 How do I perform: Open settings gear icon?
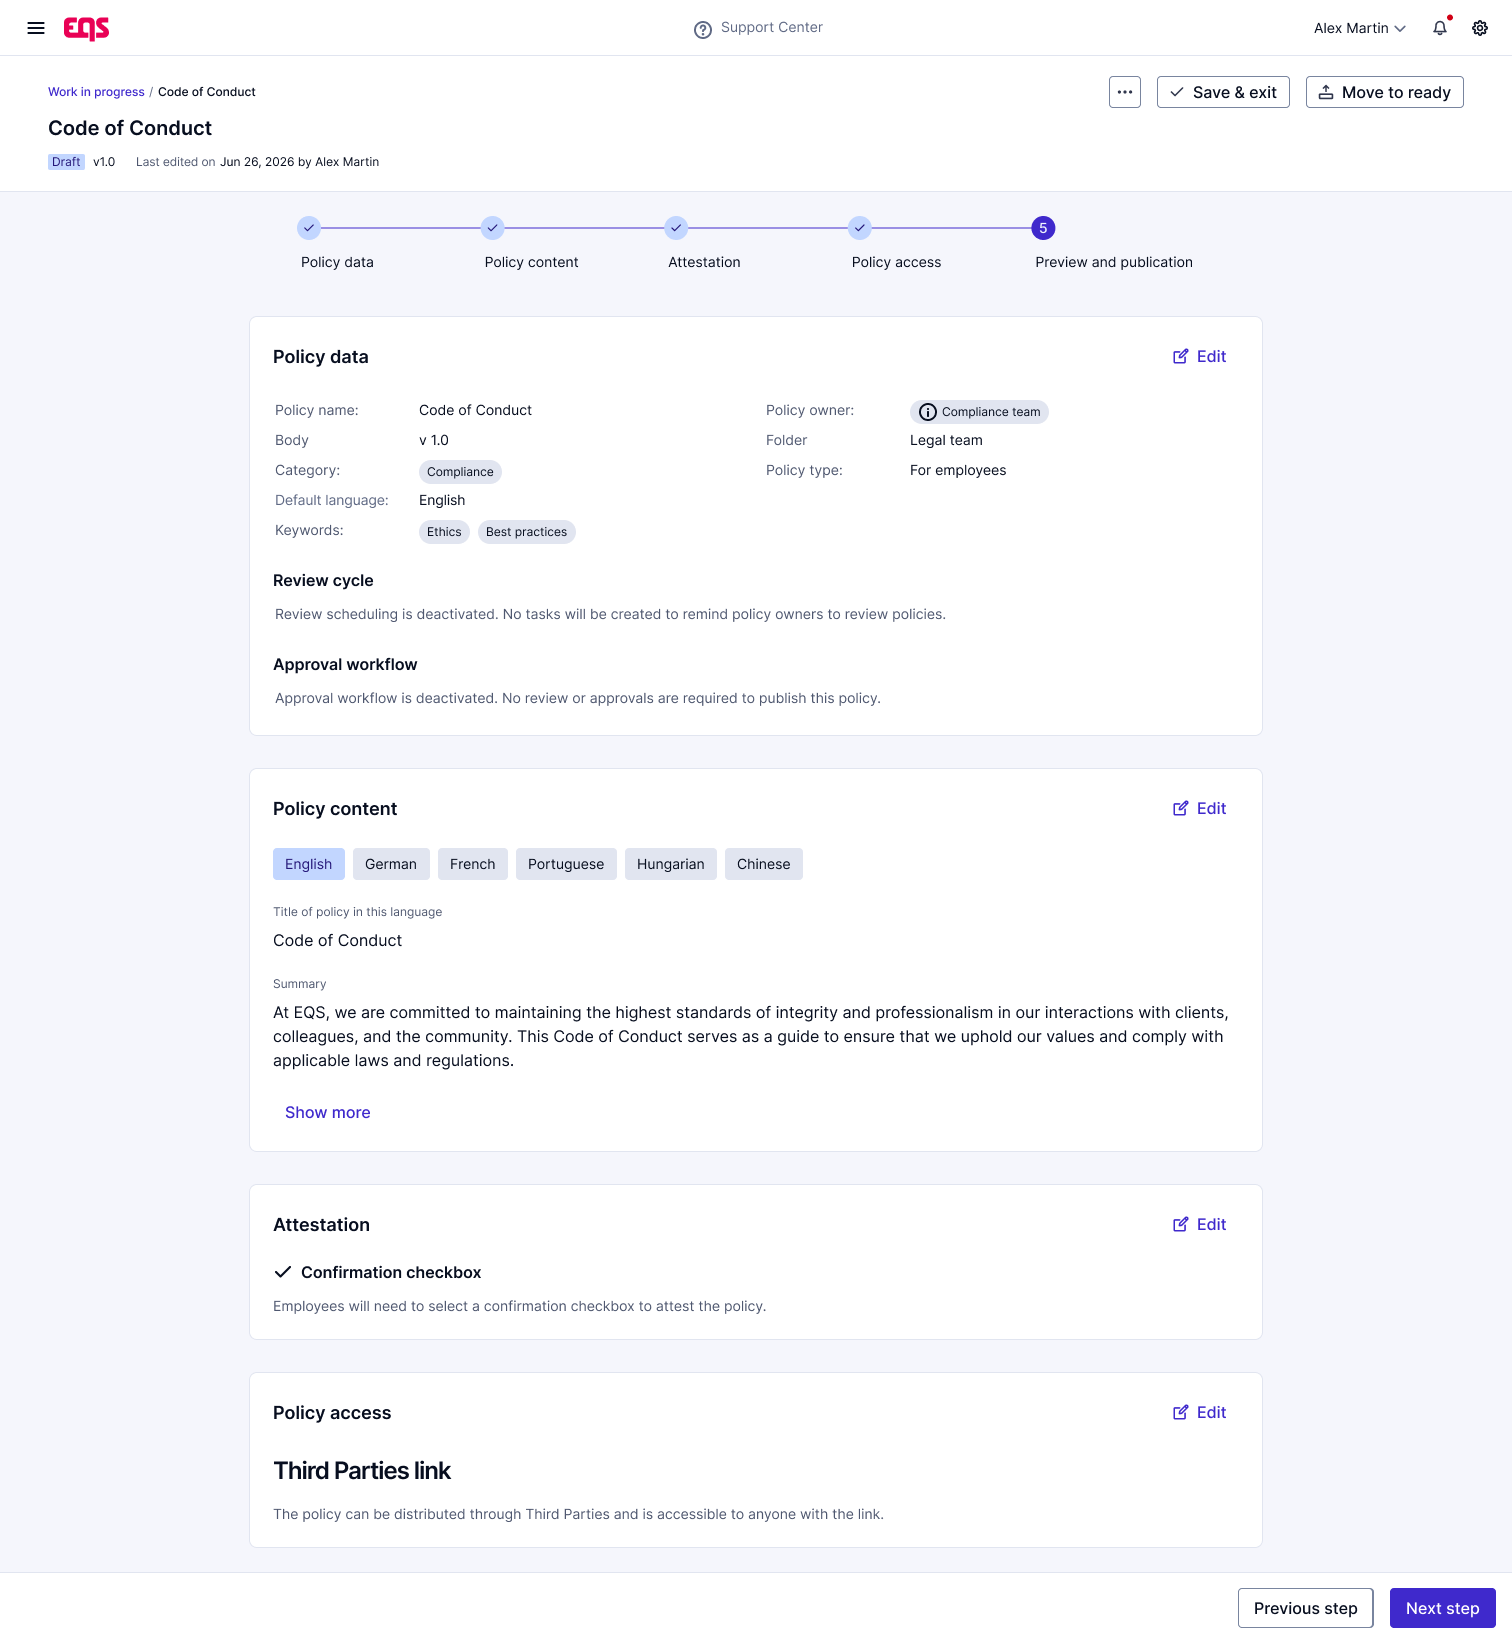[1480, 28]
